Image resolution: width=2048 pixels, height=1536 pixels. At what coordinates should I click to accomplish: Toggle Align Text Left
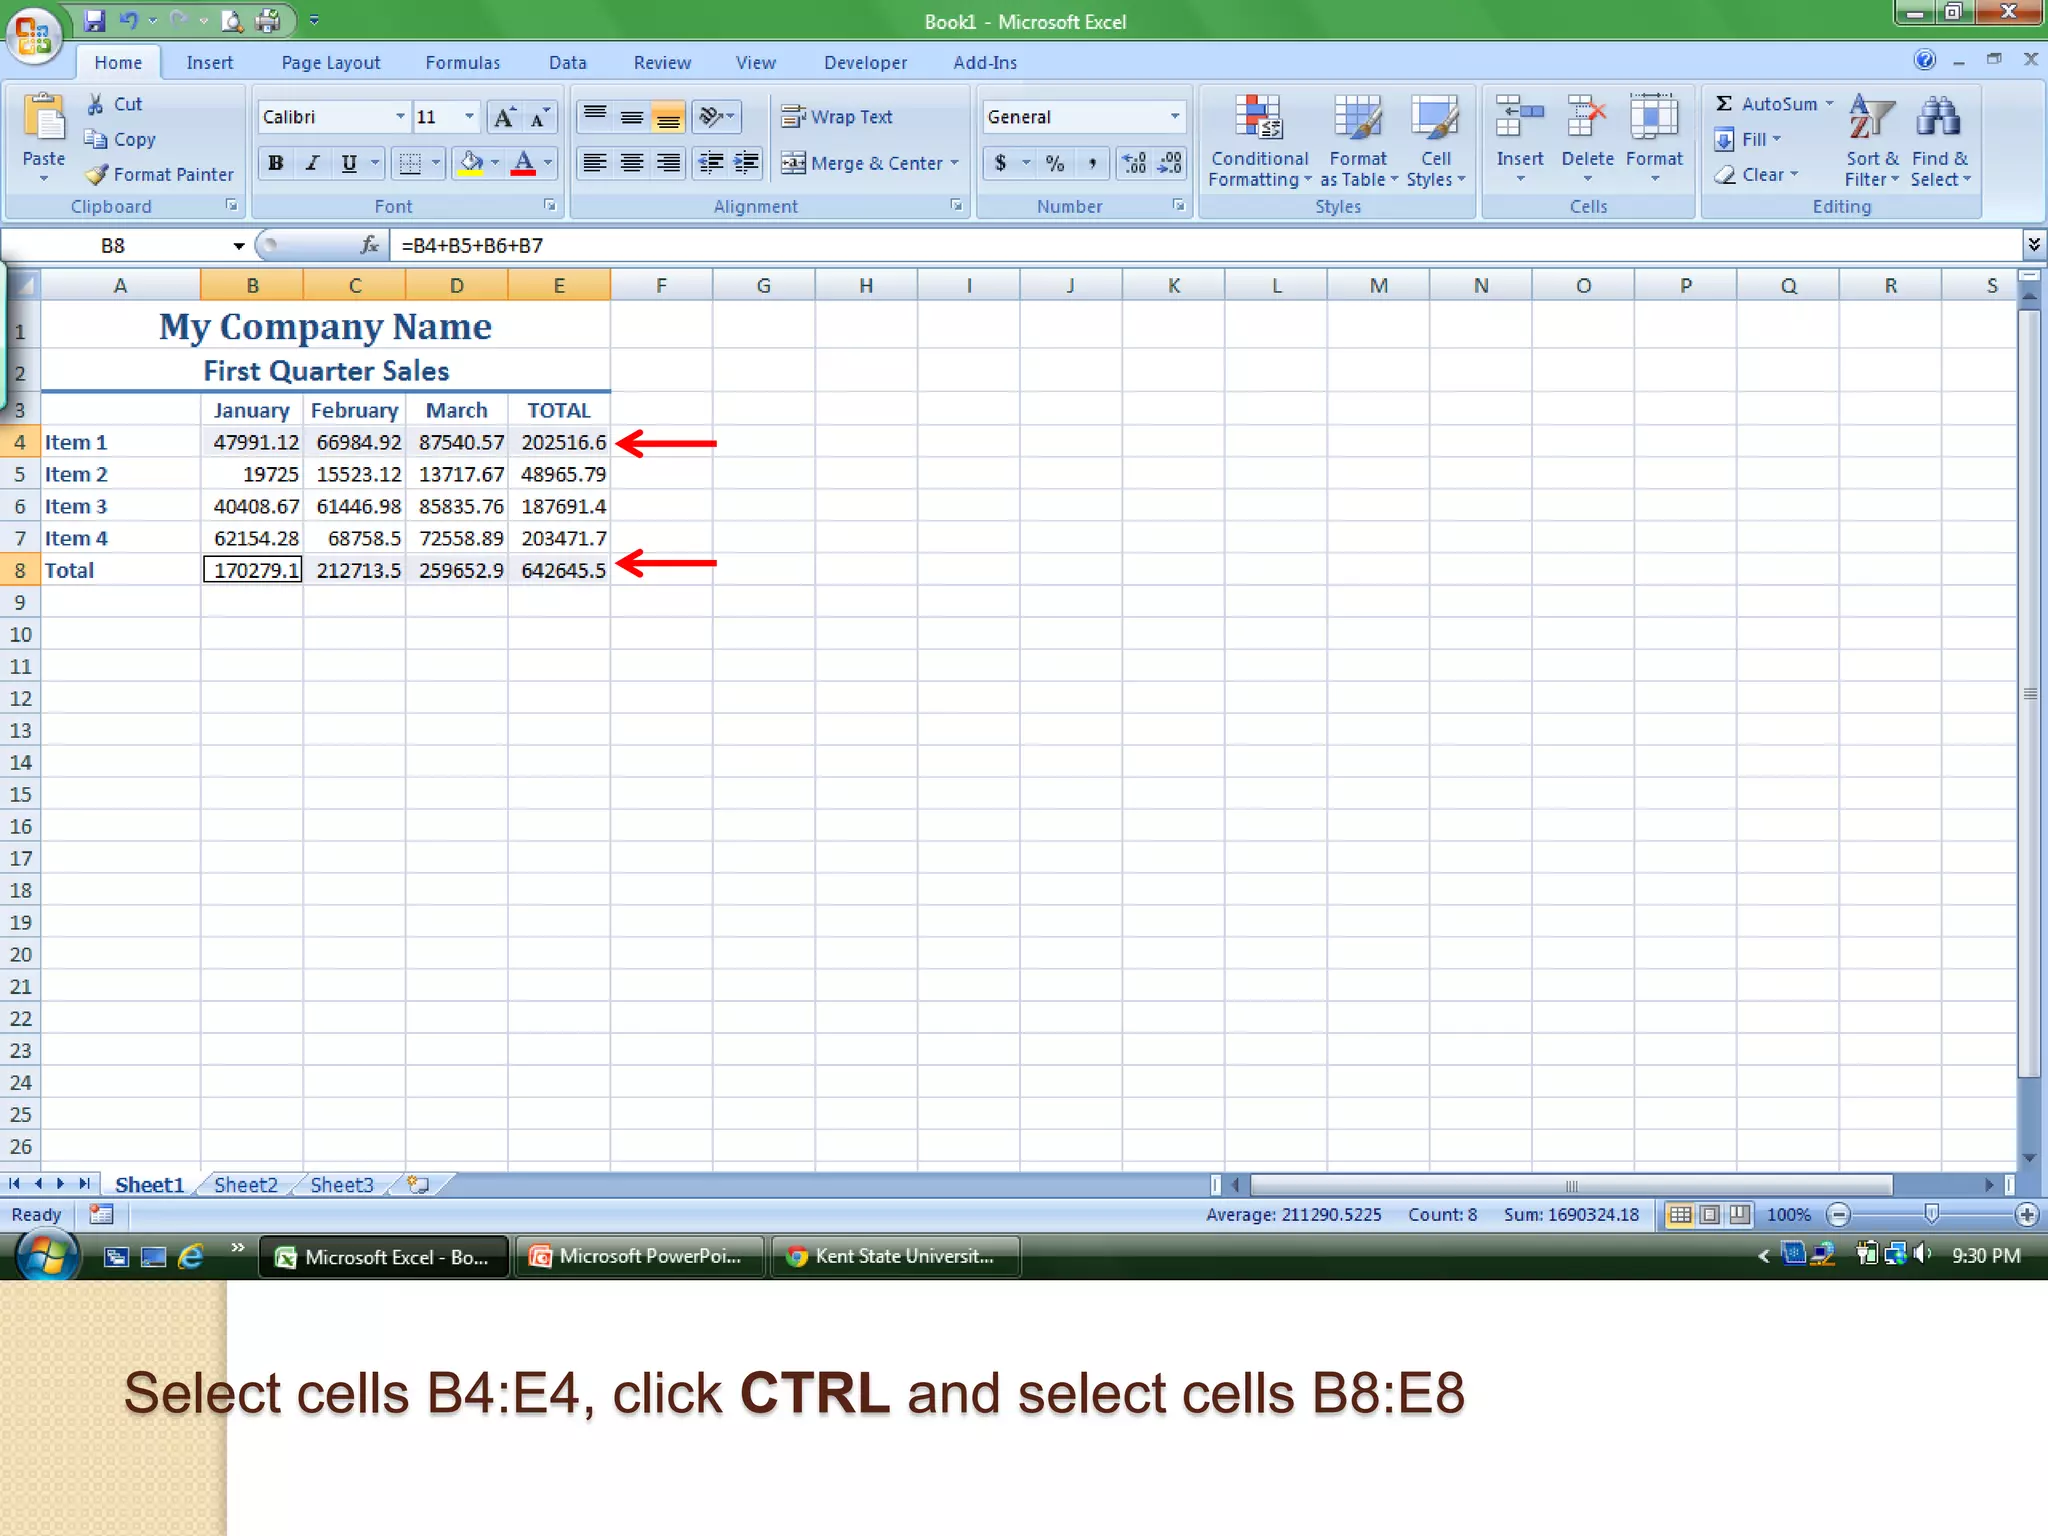pyautogui.click(x=595, y=163)
